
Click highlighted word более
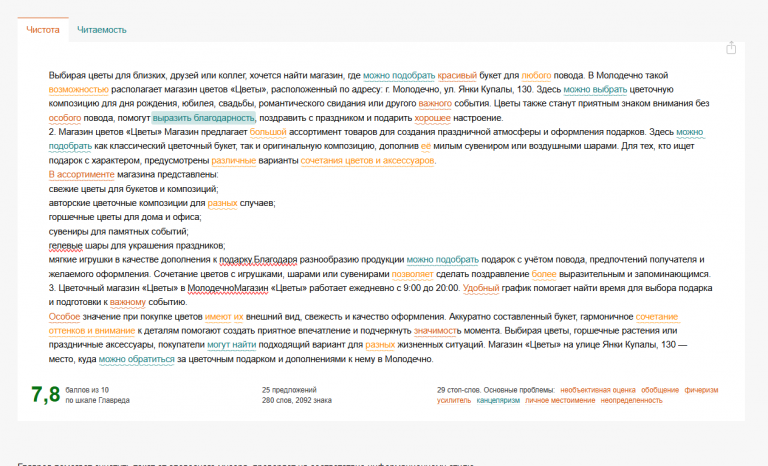[x=544, y=274]
